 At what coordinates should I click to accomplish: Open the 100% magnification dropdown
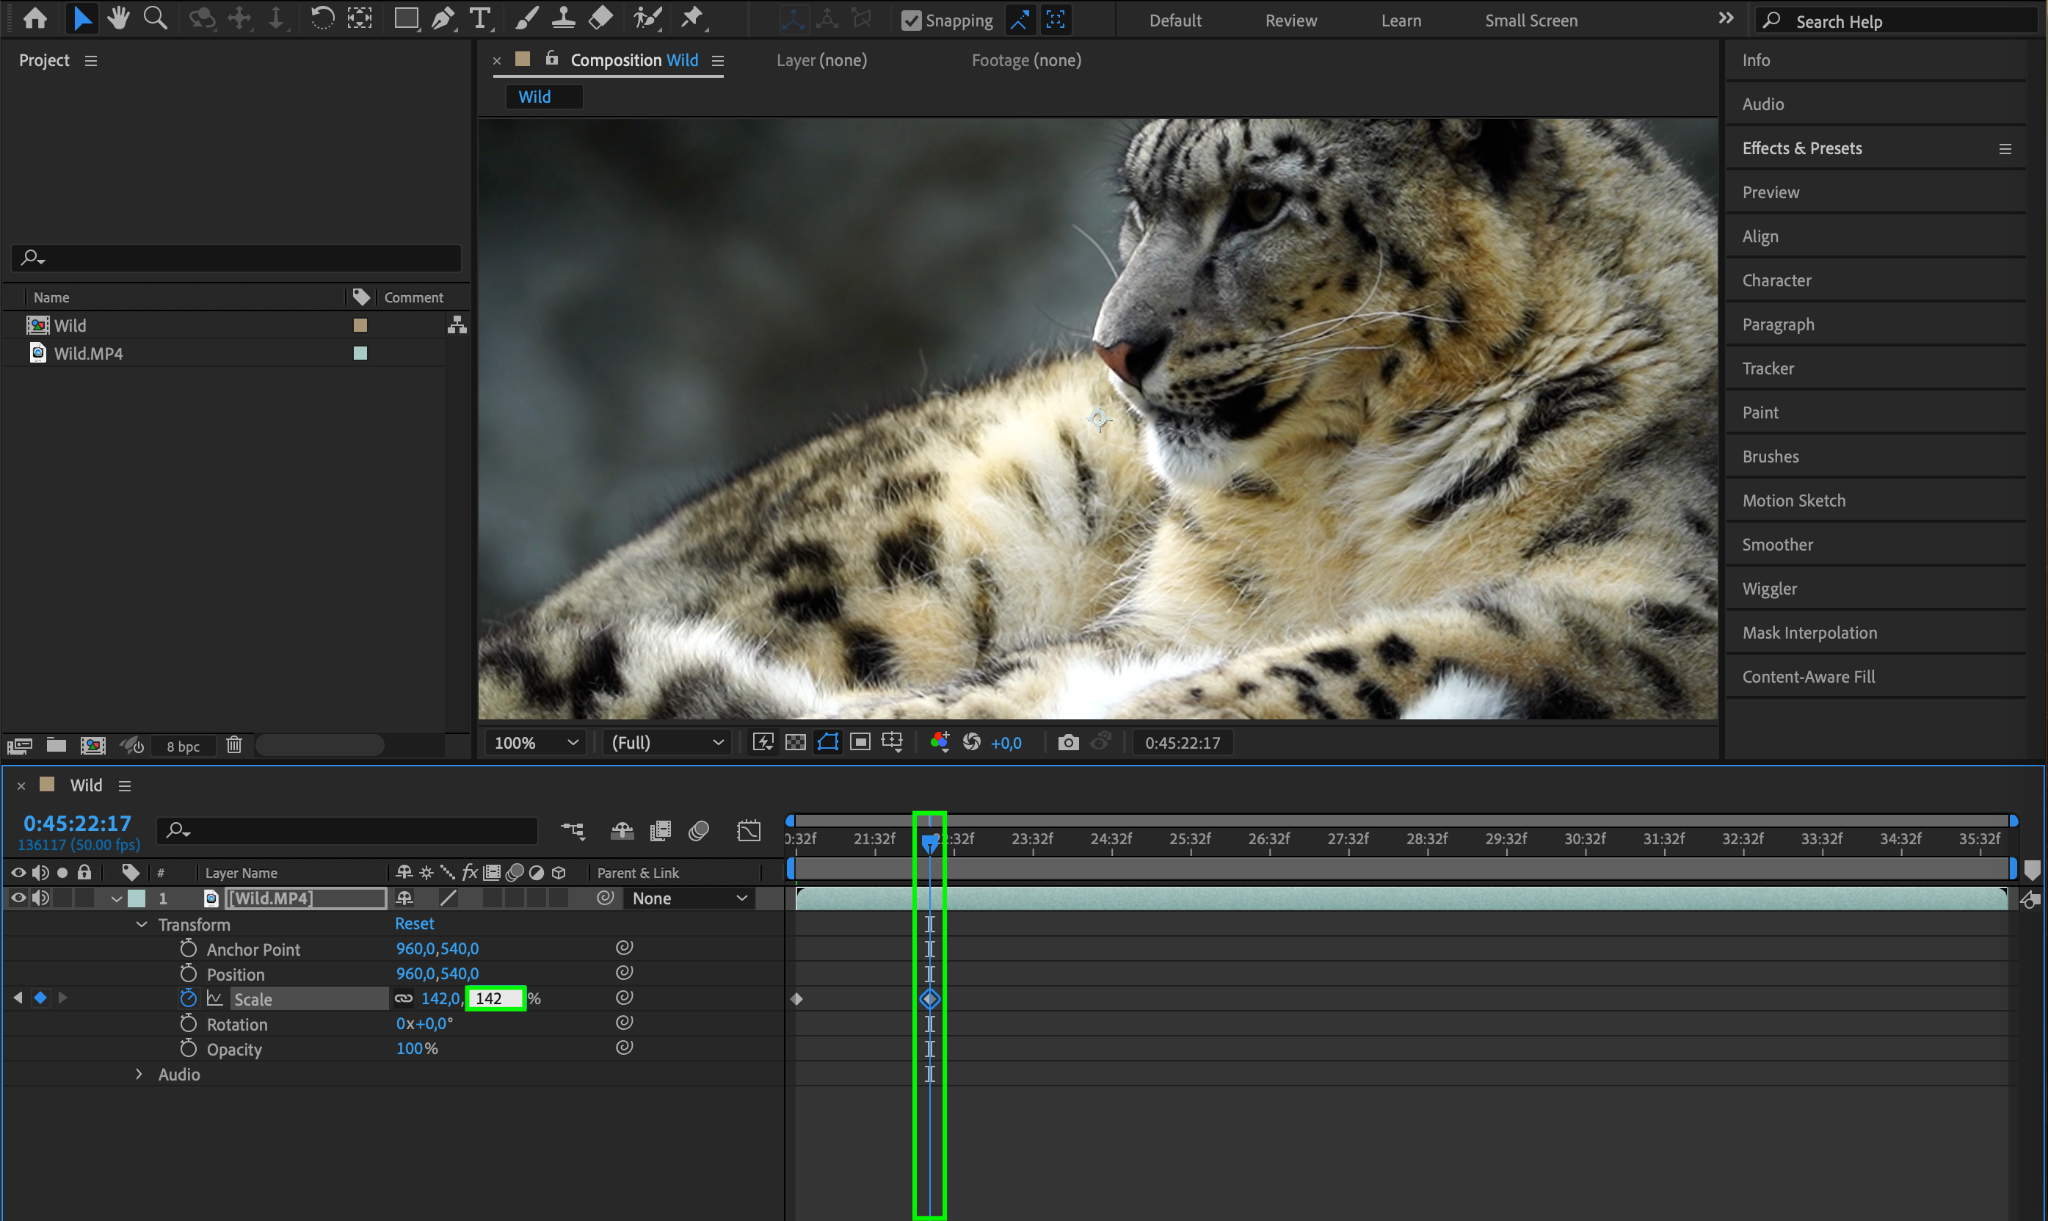pos(536,742)
